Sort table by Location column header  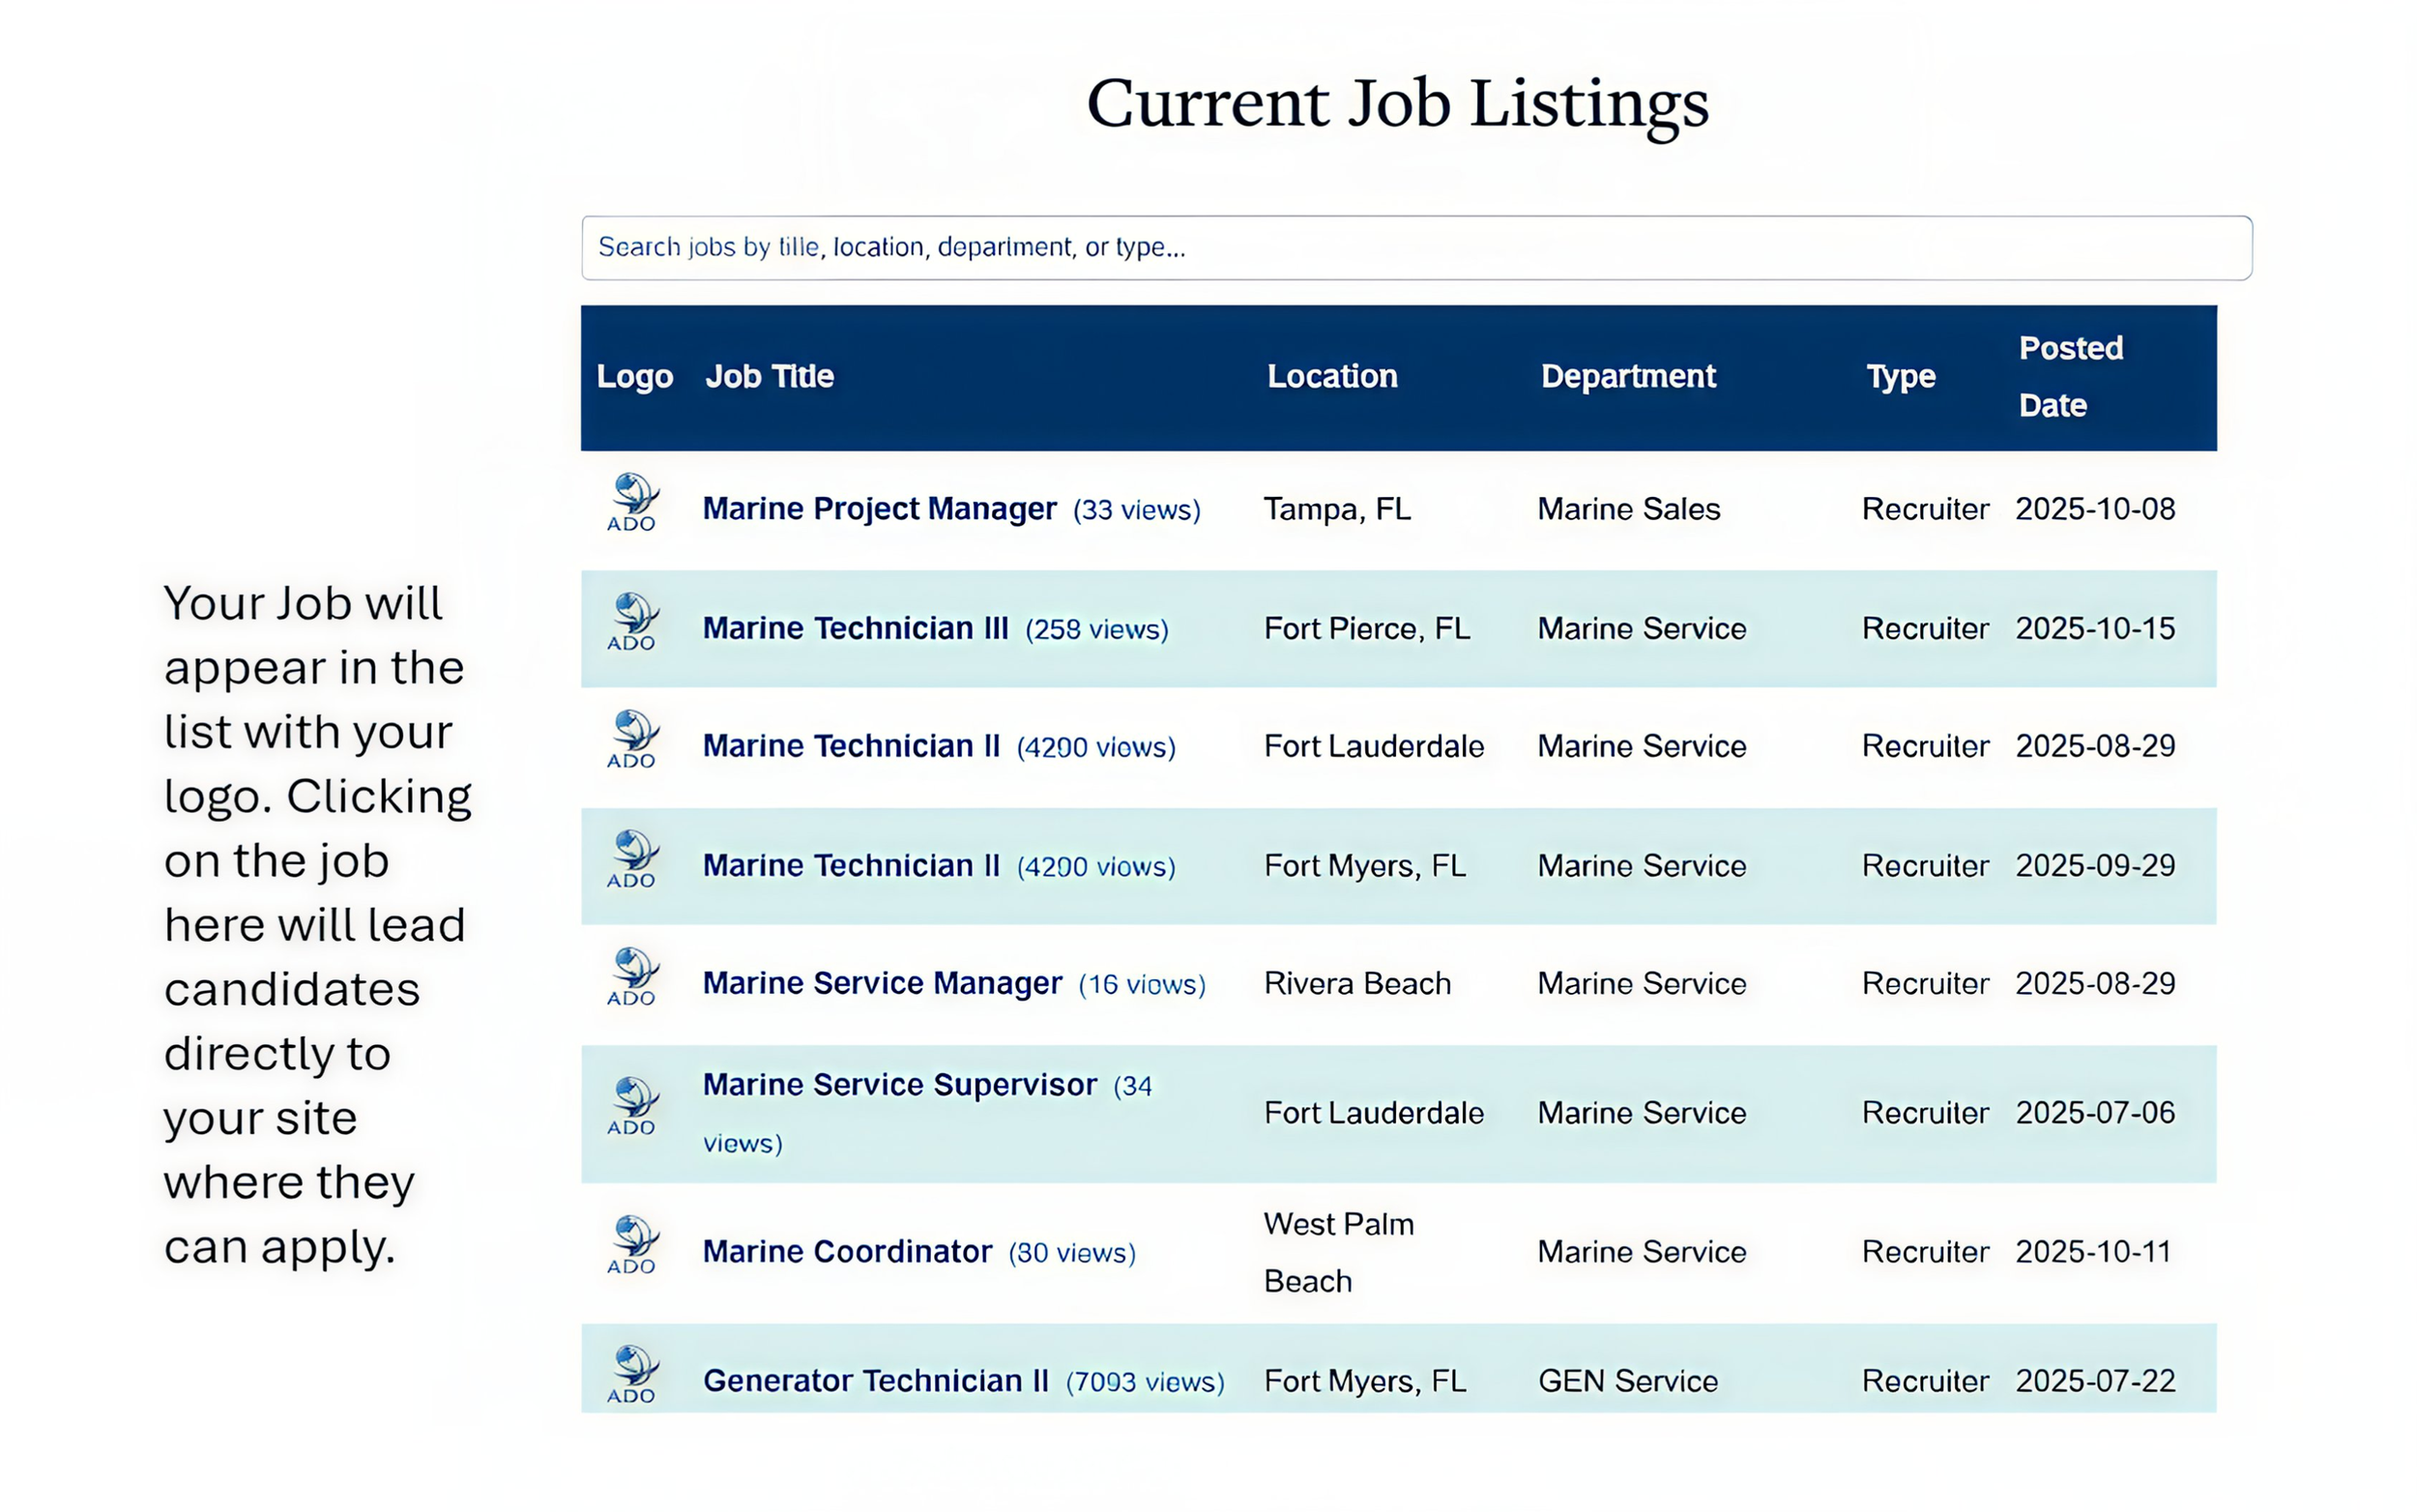1331,377
